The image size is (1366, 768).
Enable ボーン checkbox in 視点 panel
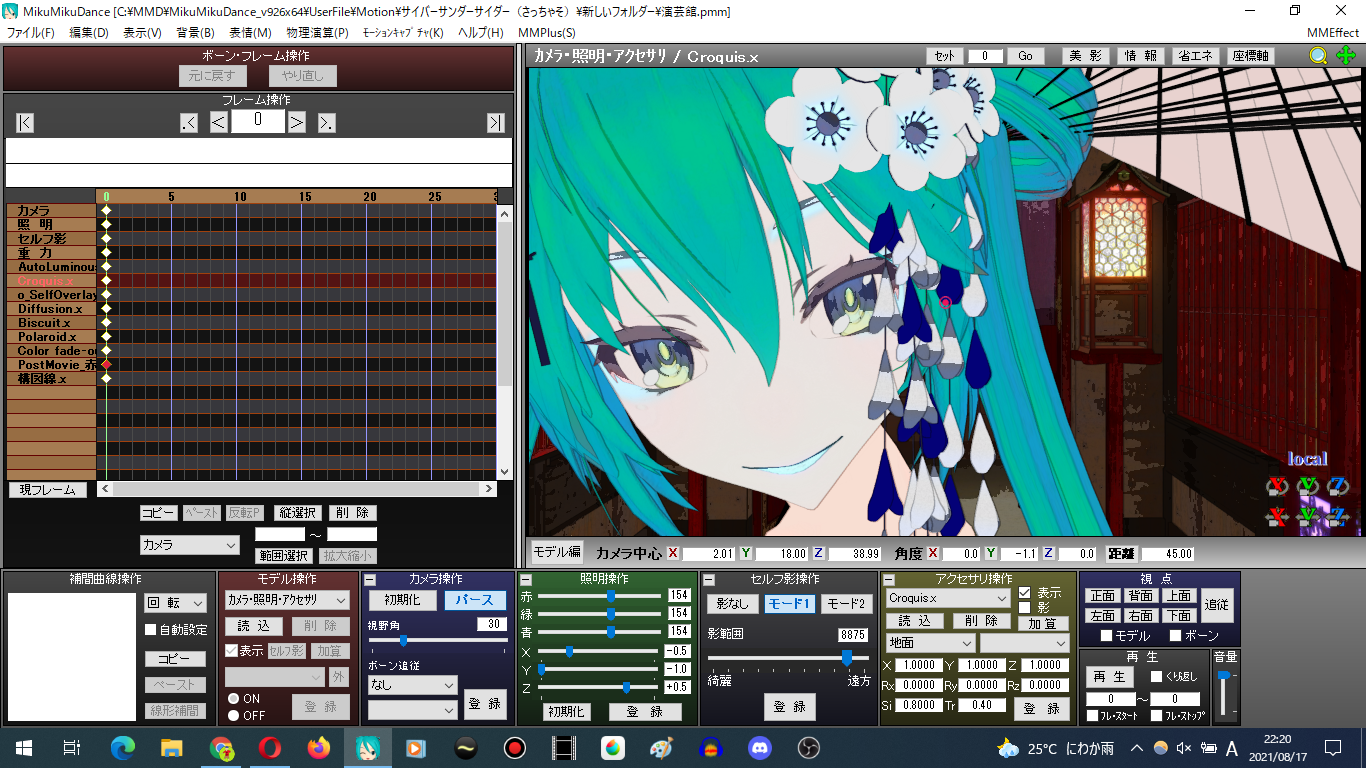pyautogui.click(x=1176, y=636)
